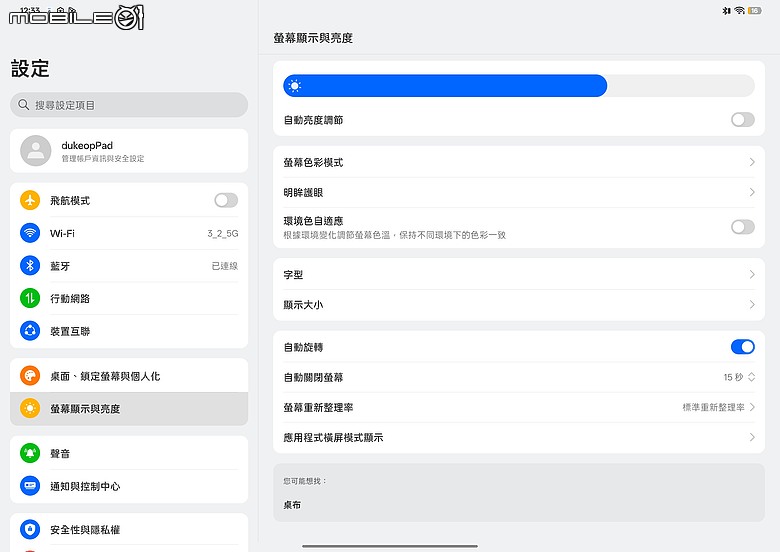Screen dimensions: 780x552
Task: Click the 環境色自適應 description text
Action: (394, 235)
